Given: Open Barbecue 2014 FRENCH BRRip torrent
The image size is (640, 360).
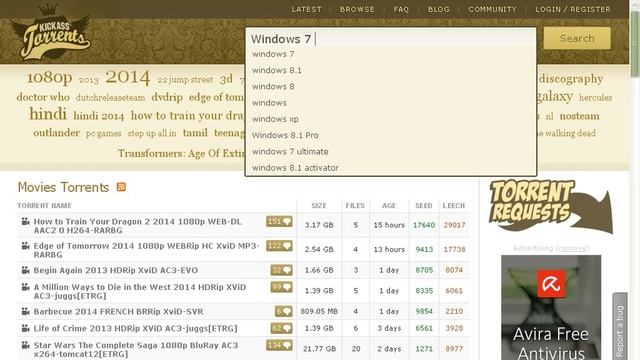Looking at the screenshot, I should coord(118,311).
